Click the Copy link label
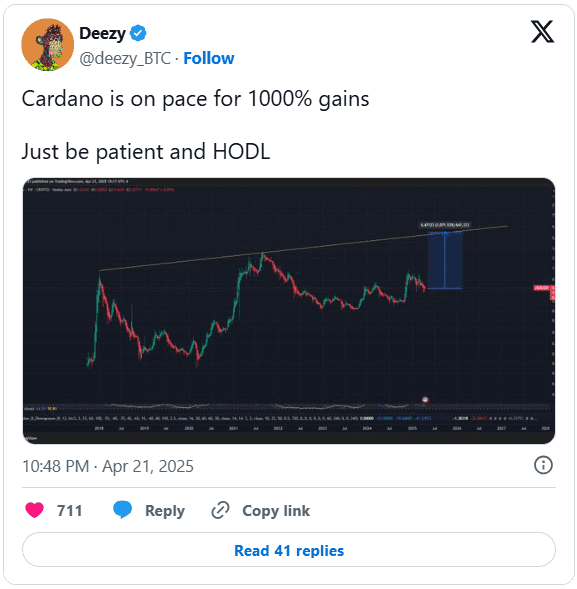The image size is (577, 589). pos(276,510)
